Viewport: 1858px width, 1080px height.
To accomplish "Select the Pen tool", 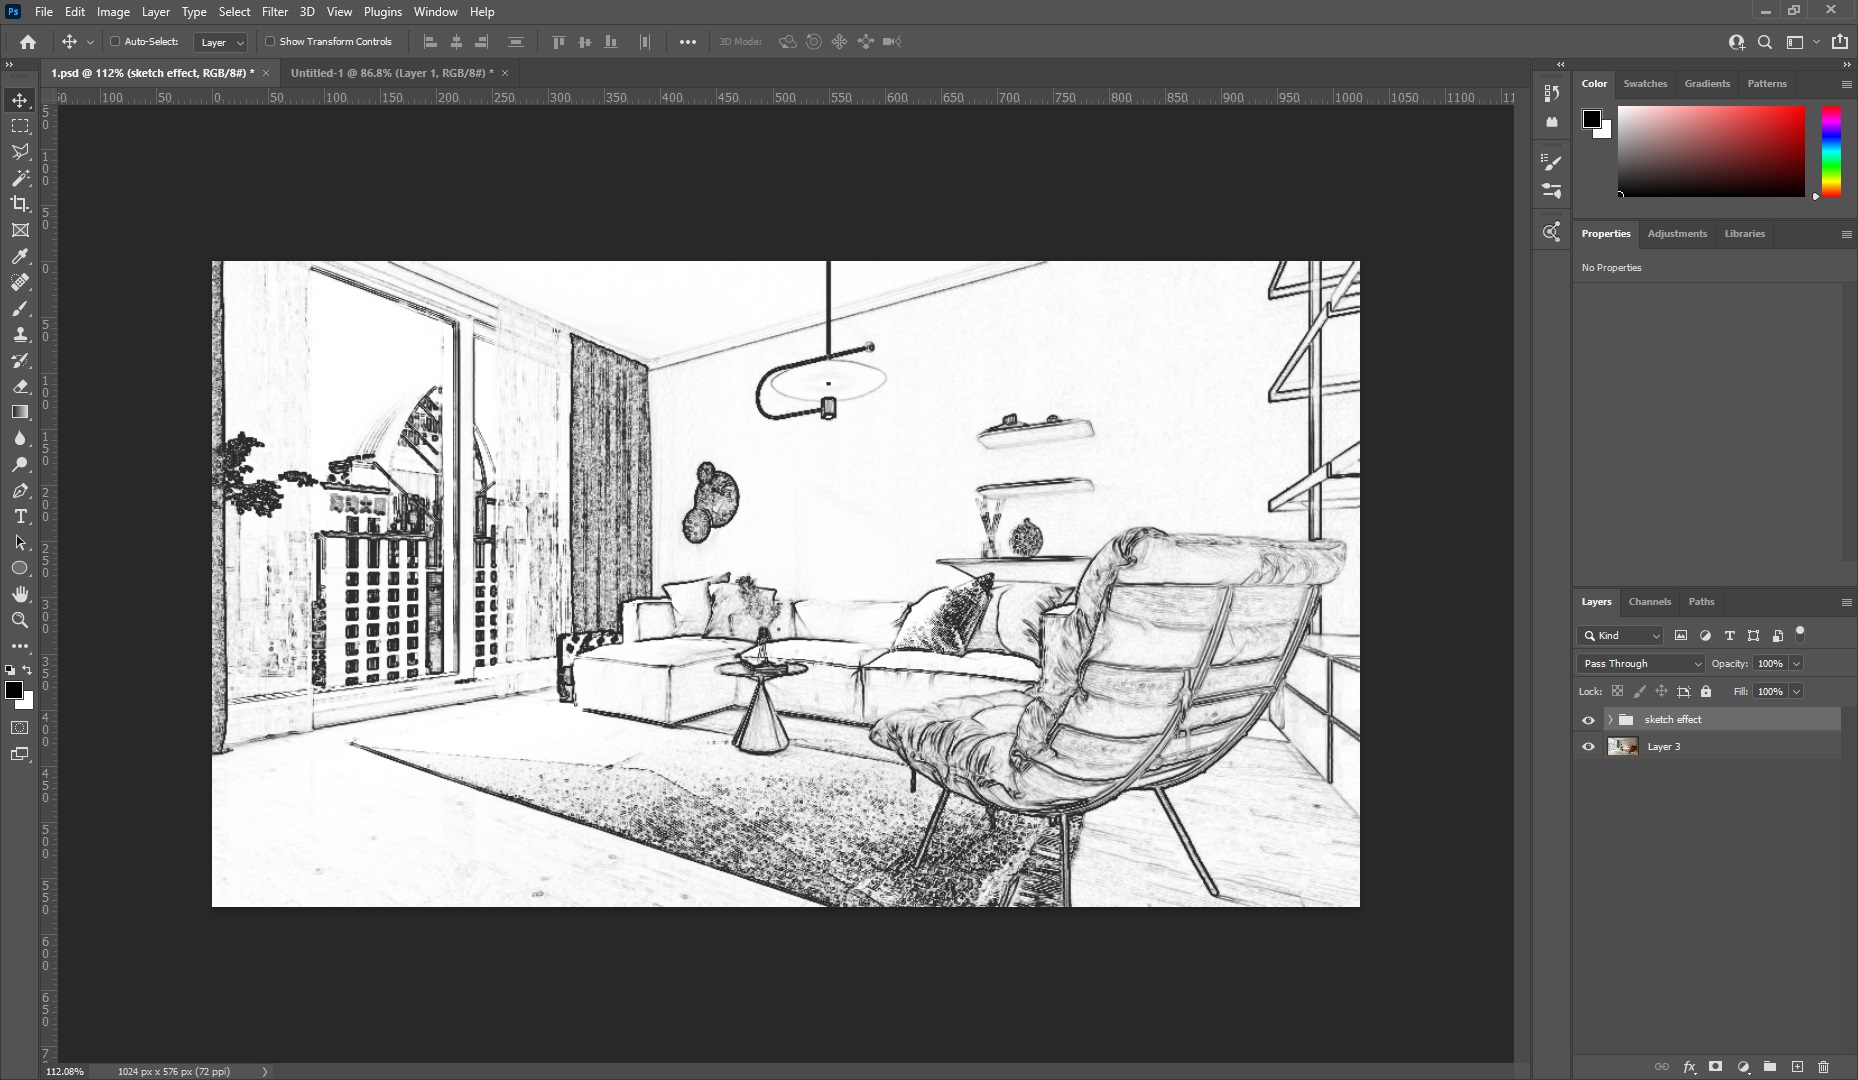I will click(x=20, y=490).
